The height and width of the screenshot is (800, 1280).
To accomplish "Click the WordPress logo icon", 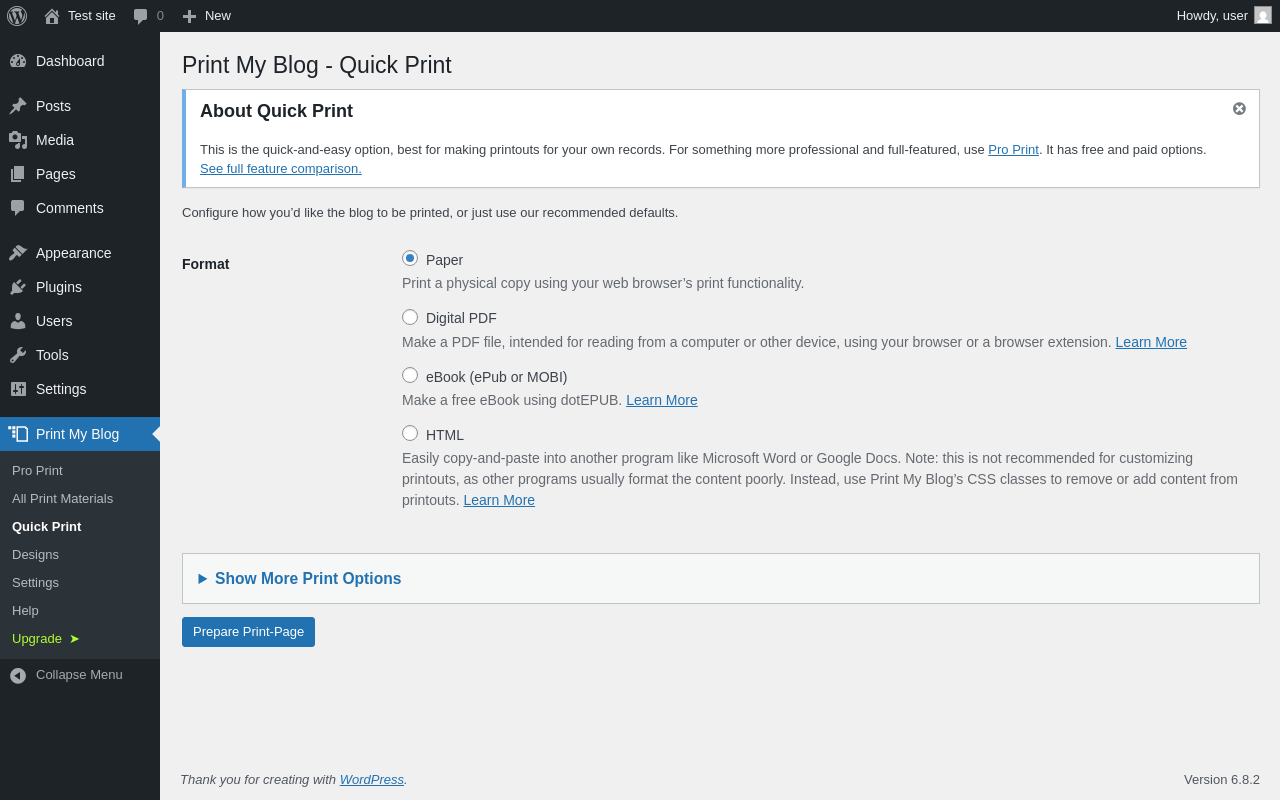I will click(17, 16).
